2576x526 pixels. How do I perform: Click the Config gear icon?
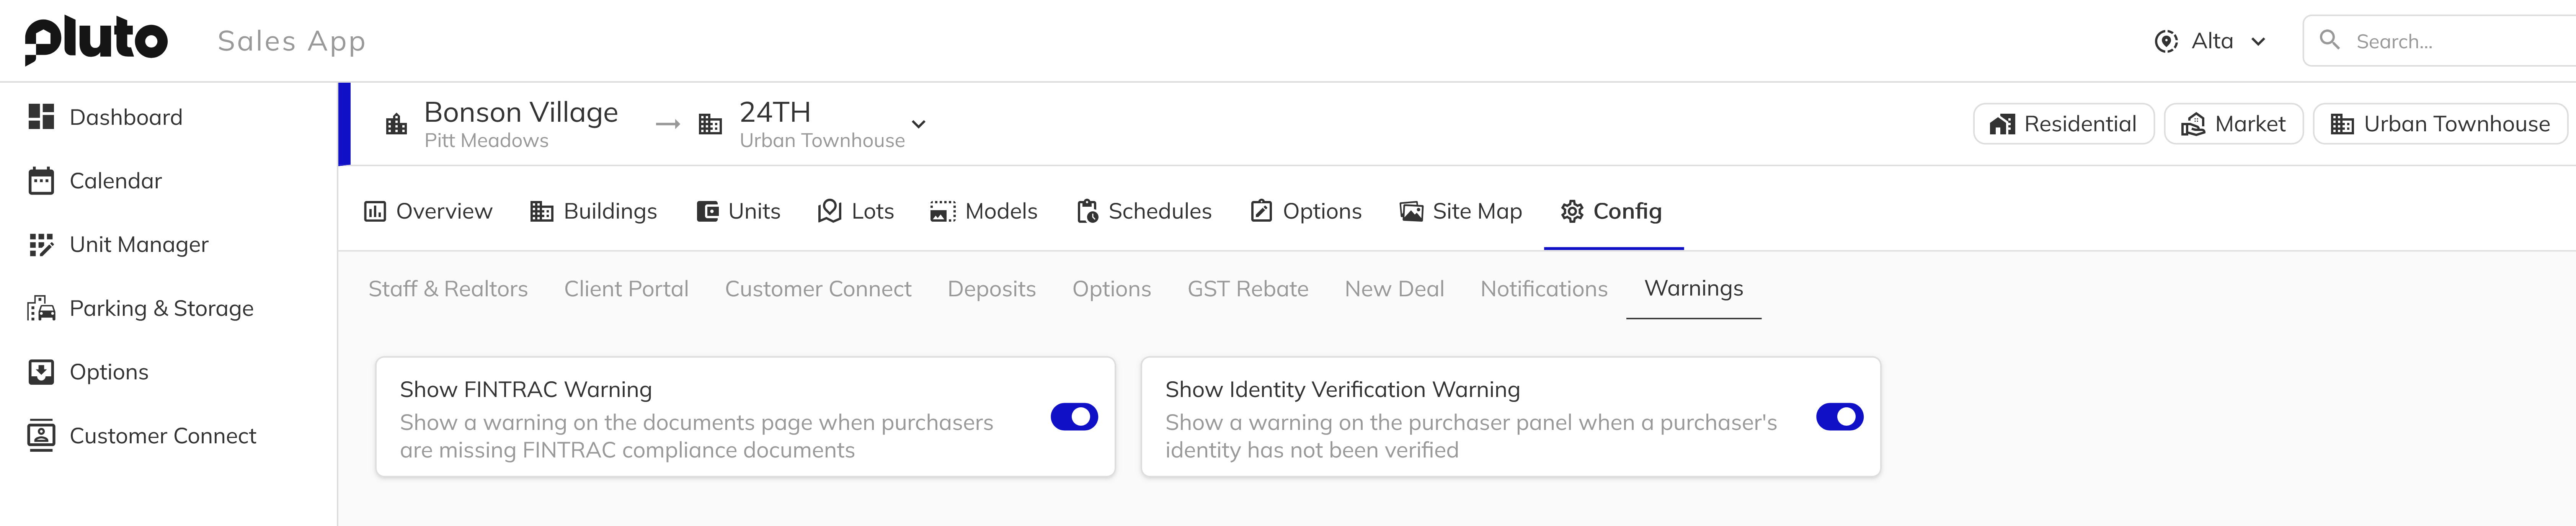click(1572, 211)
